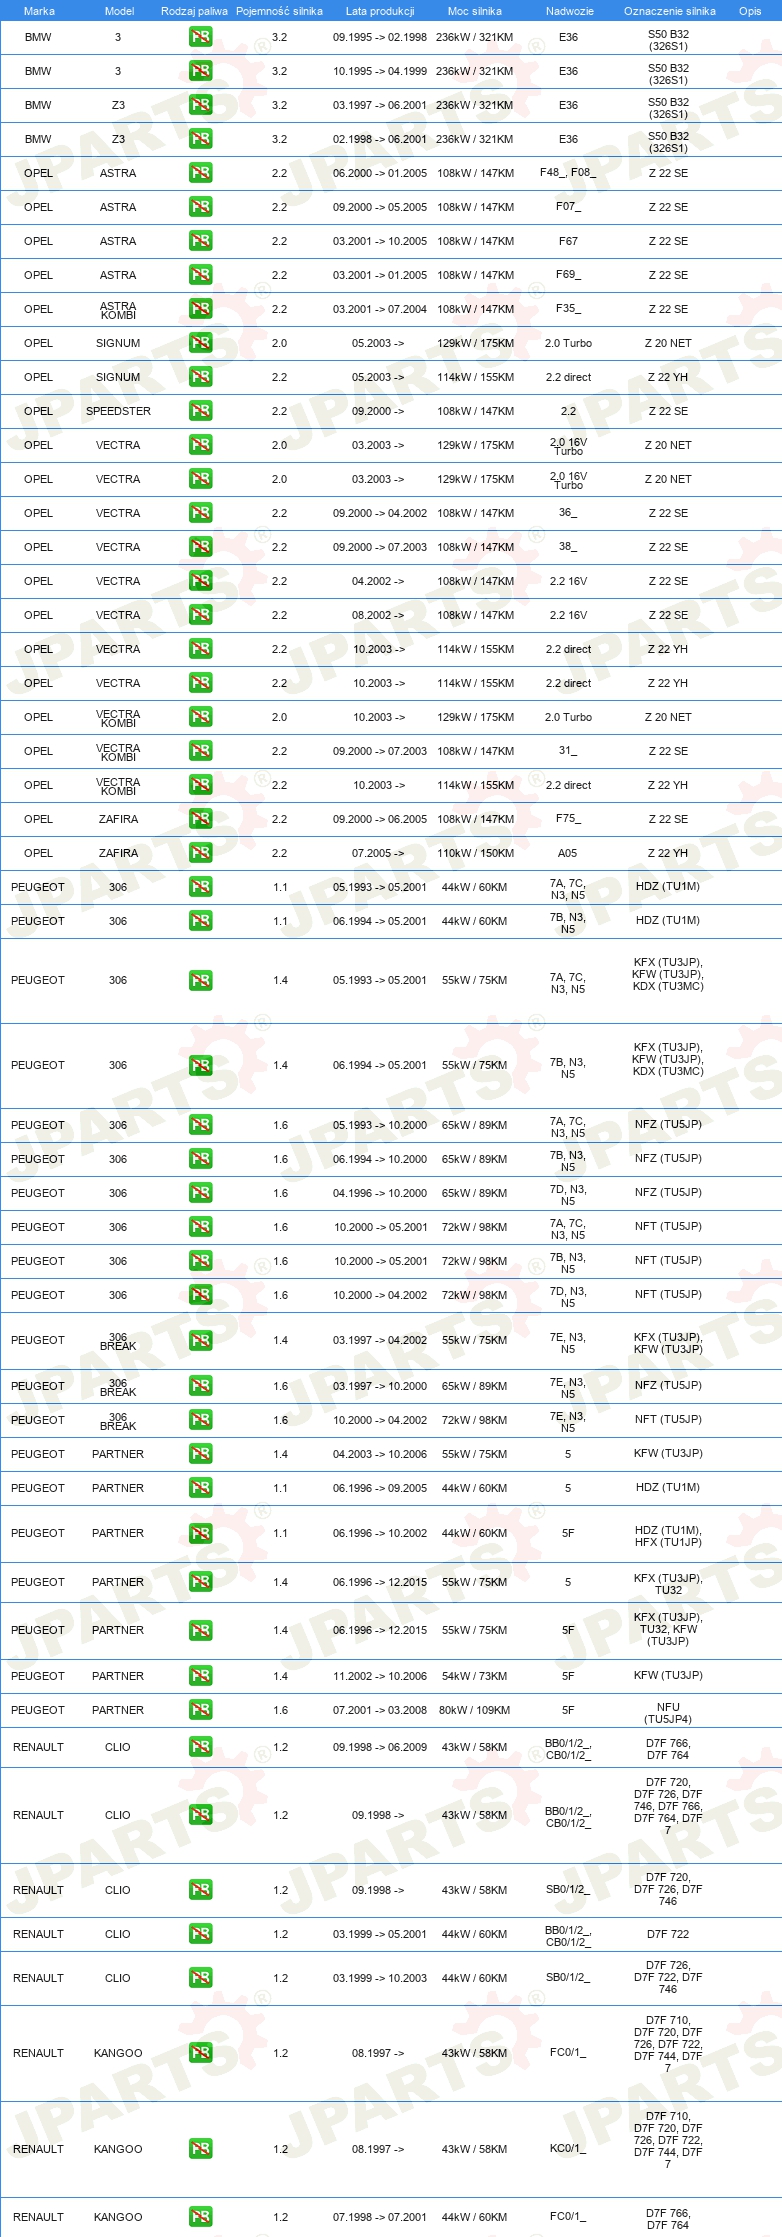Click the petrol icon in the Opel Speedster row

point(200,411)
